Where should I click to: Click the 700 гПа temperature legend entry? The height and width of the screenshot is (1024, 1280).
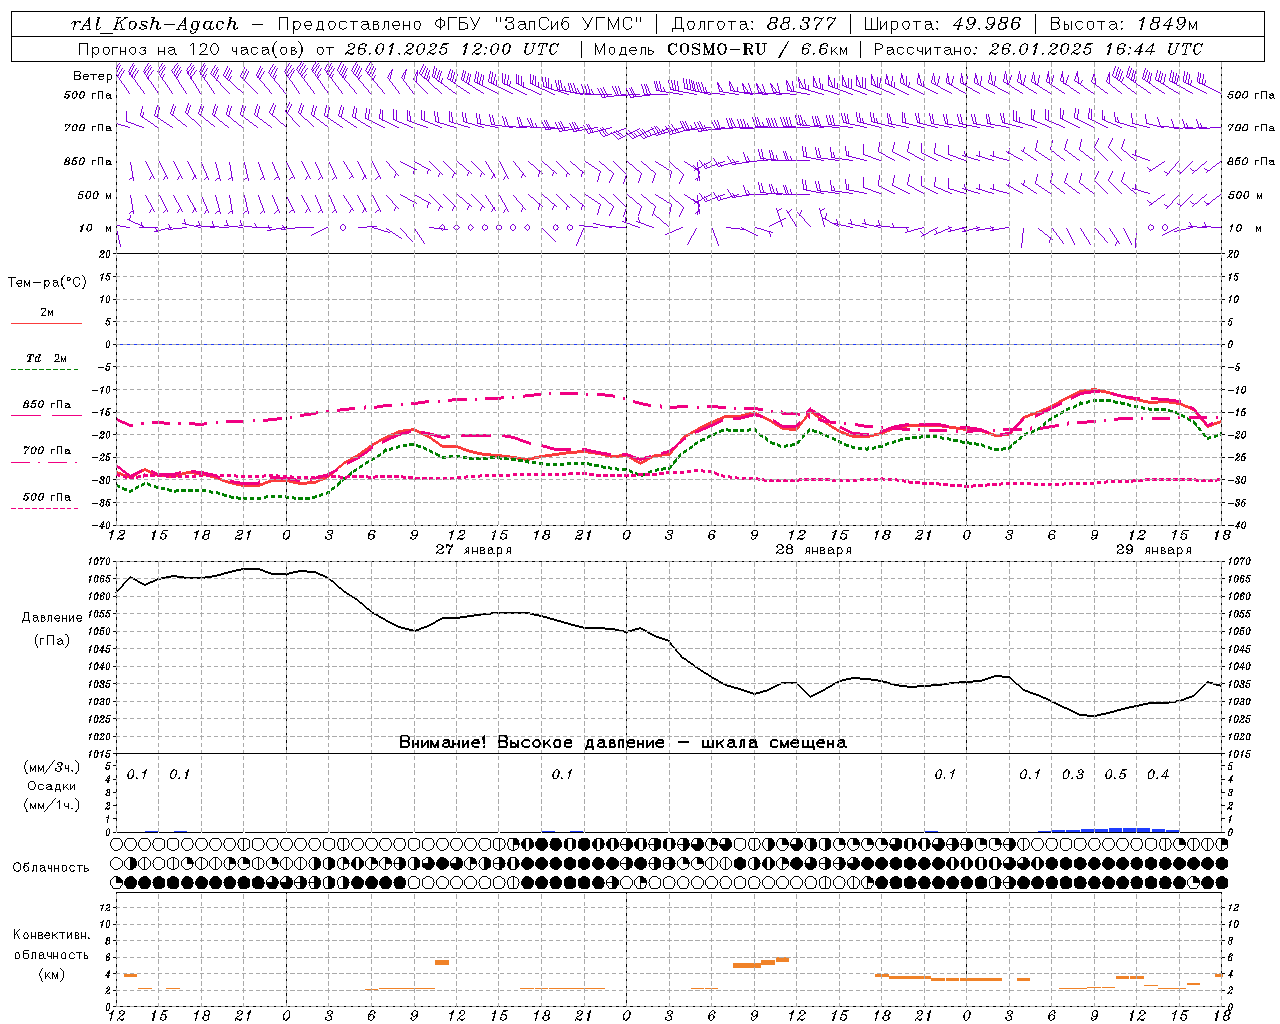pyautogui.click(x=47, y=451)
